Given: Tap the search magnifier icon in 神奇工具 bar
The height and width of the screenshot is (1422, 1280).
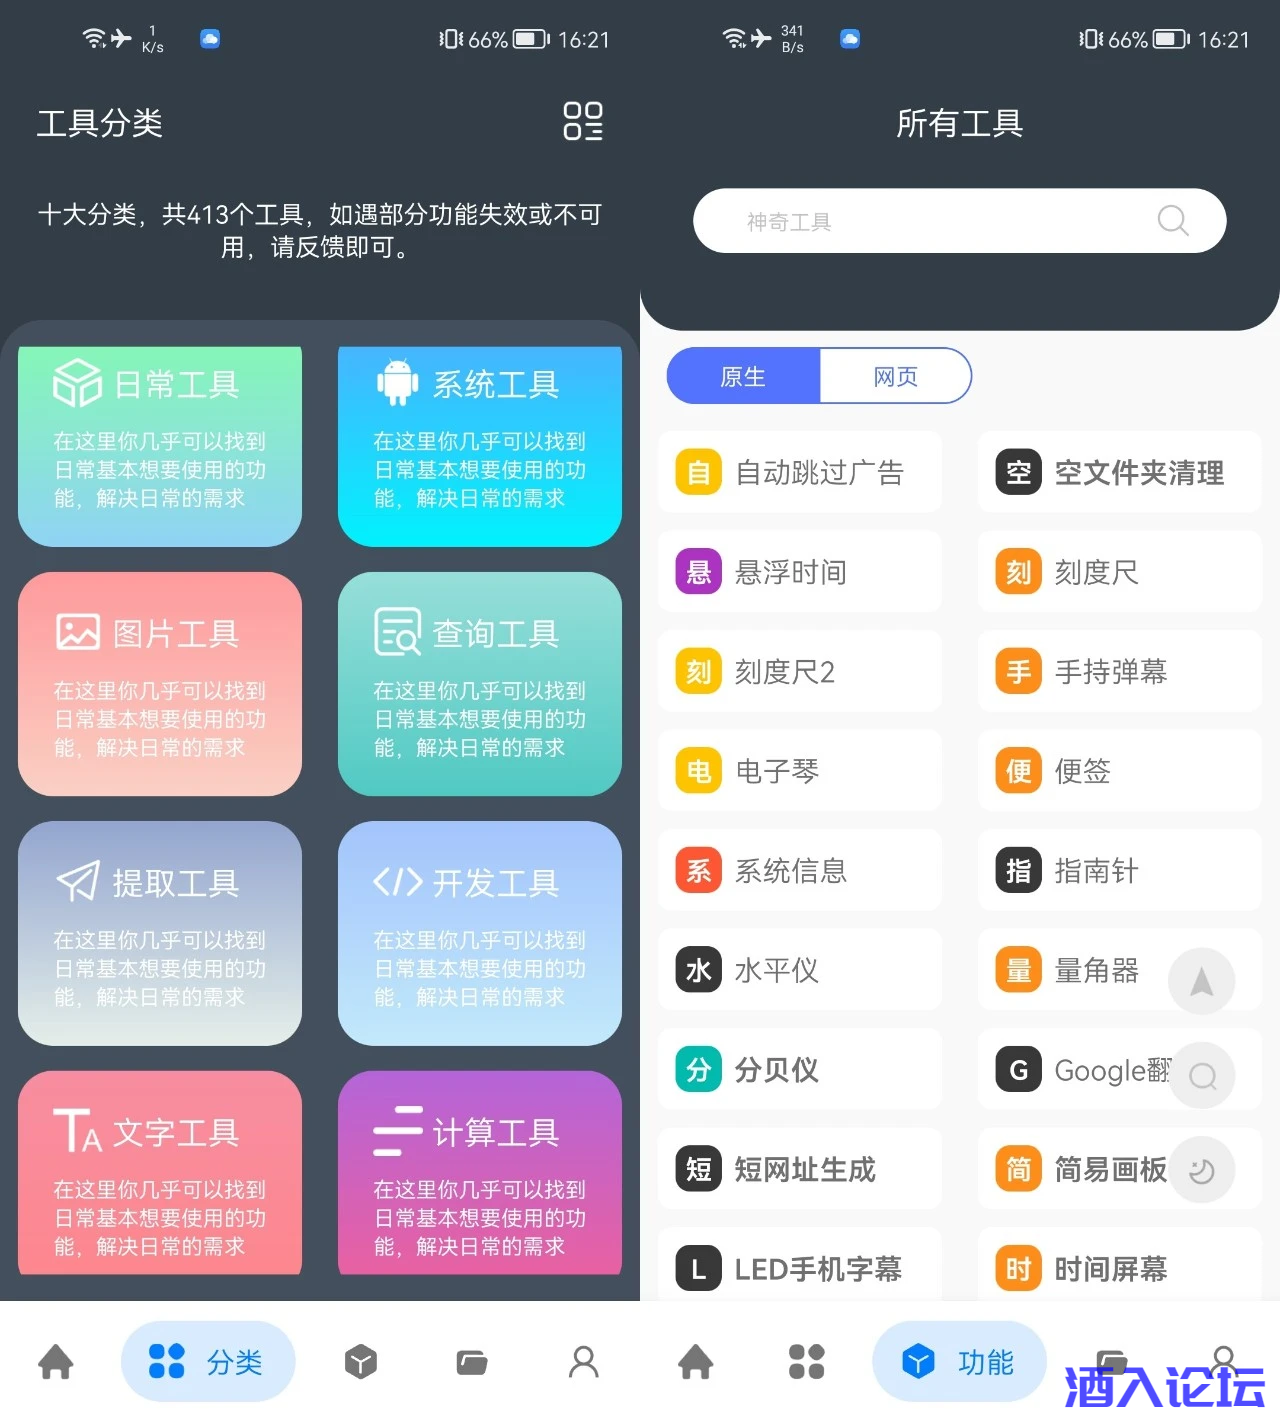Looking at the screenshot, I should click(1172, 220).
